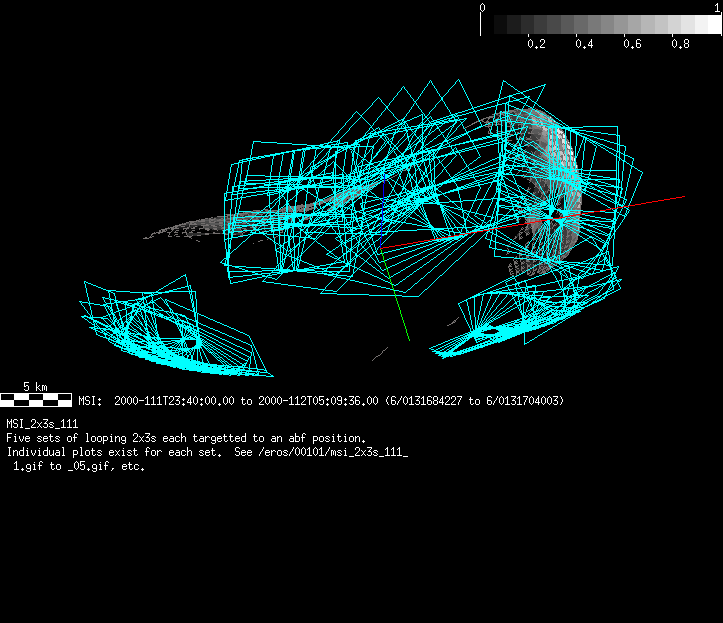
Task: Click the end timestamp 2000-112T05:09:36.00
Action: click(x=318, y=401)
